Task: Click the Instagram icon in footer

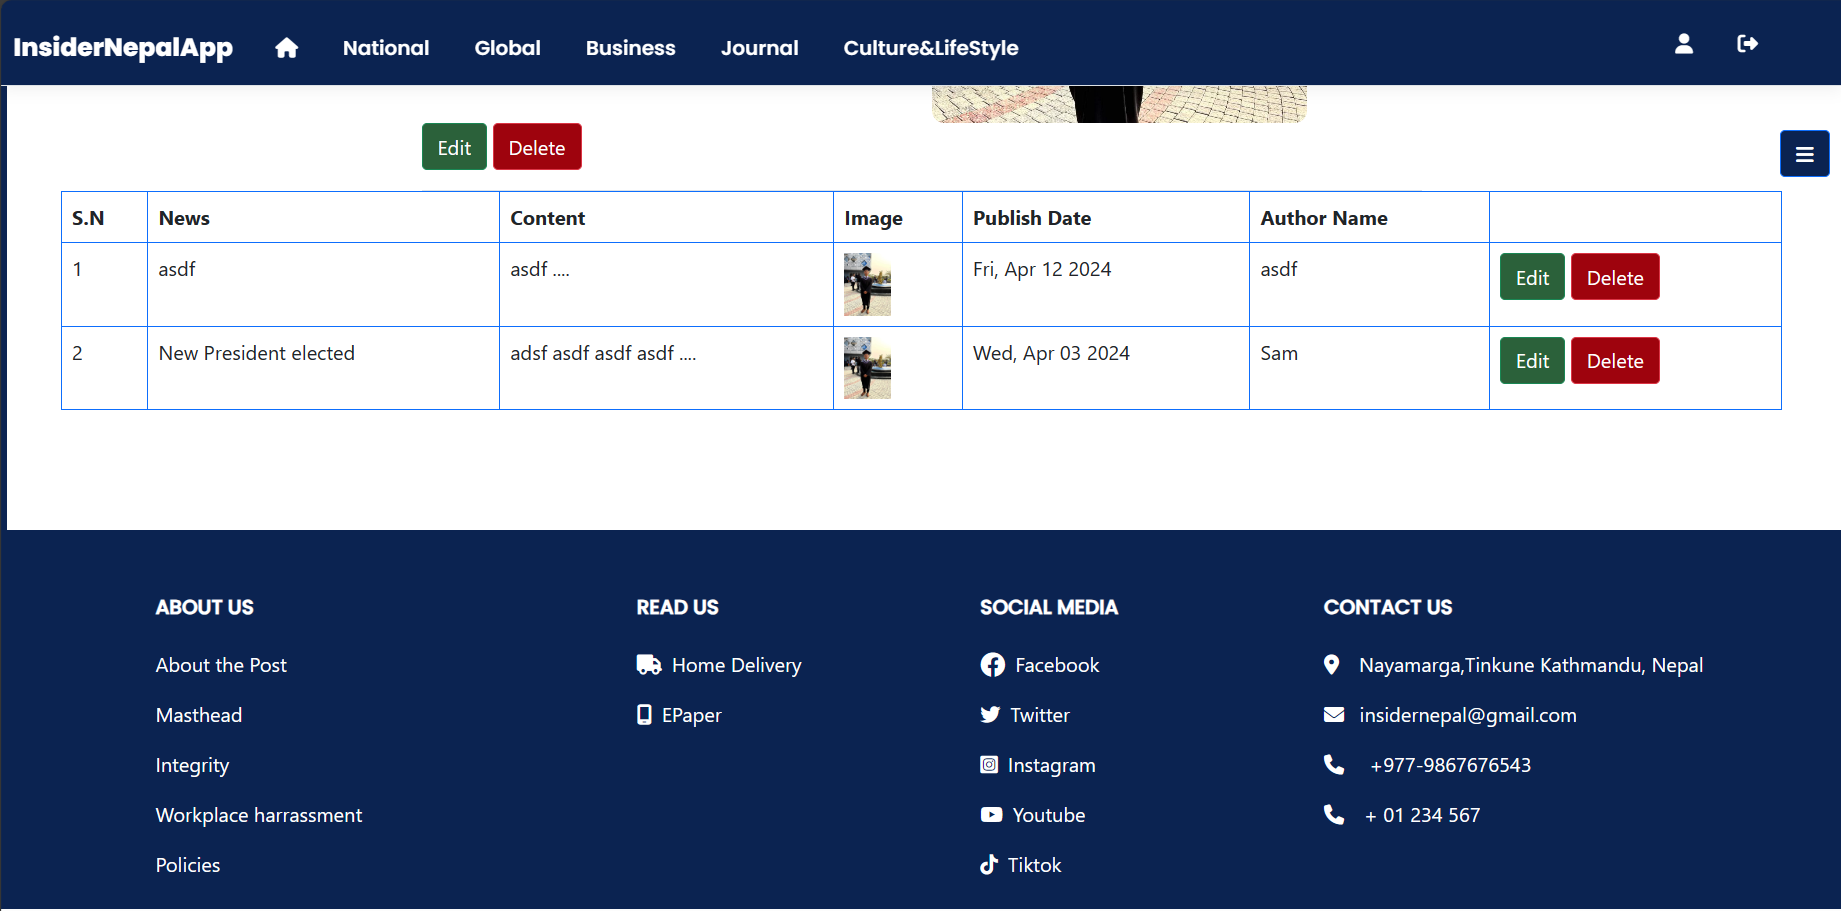Action: [989, 765]
